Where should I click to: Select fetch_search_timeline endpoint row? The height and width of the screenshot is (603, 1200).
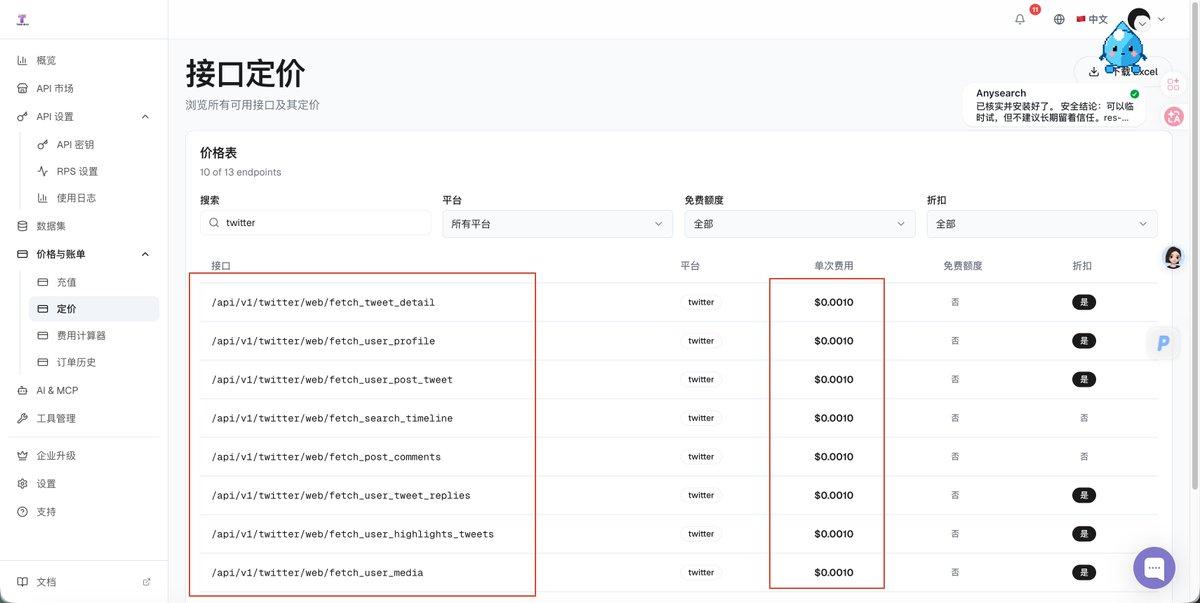tap(679, 418)
